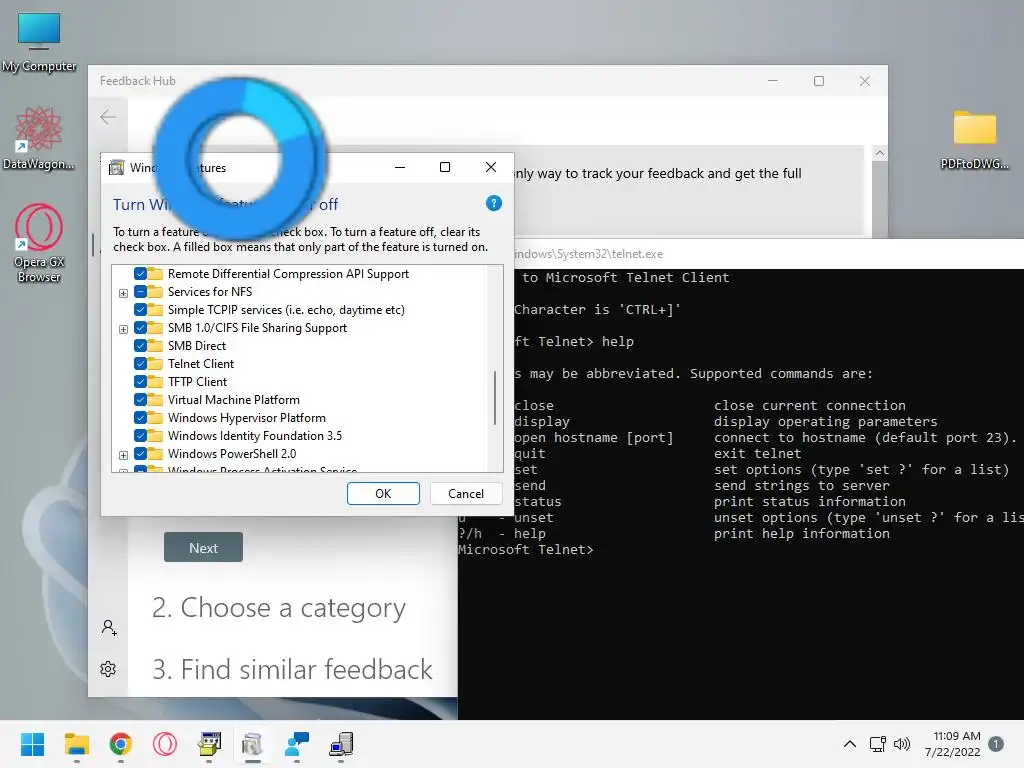Select the Virtual Machine Platform label

[234, 400]
